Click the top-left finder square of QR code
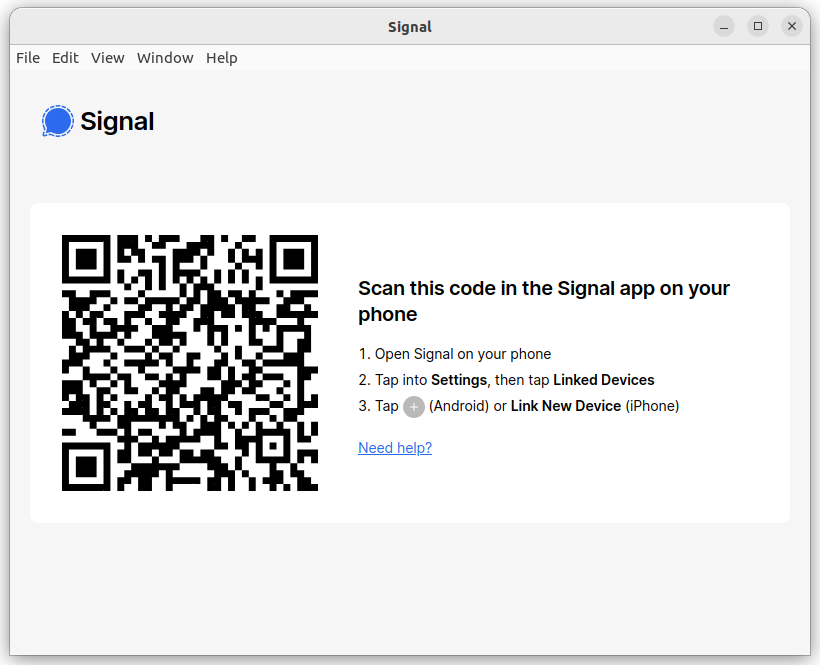The width and height of the screenshot is (820, 665). point(86,259)
